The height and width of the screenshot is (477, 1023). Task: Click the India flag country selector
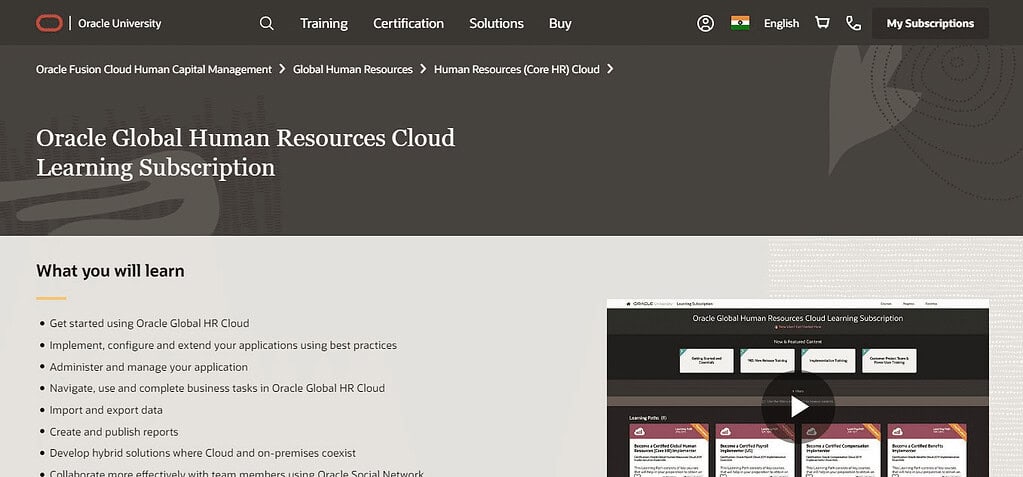pos(740,23)
